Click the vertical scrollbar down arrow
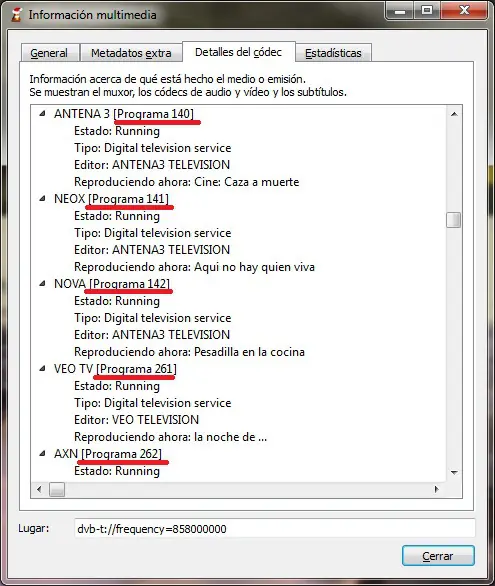Screen dimensions: 495x586 pos(454,473)
